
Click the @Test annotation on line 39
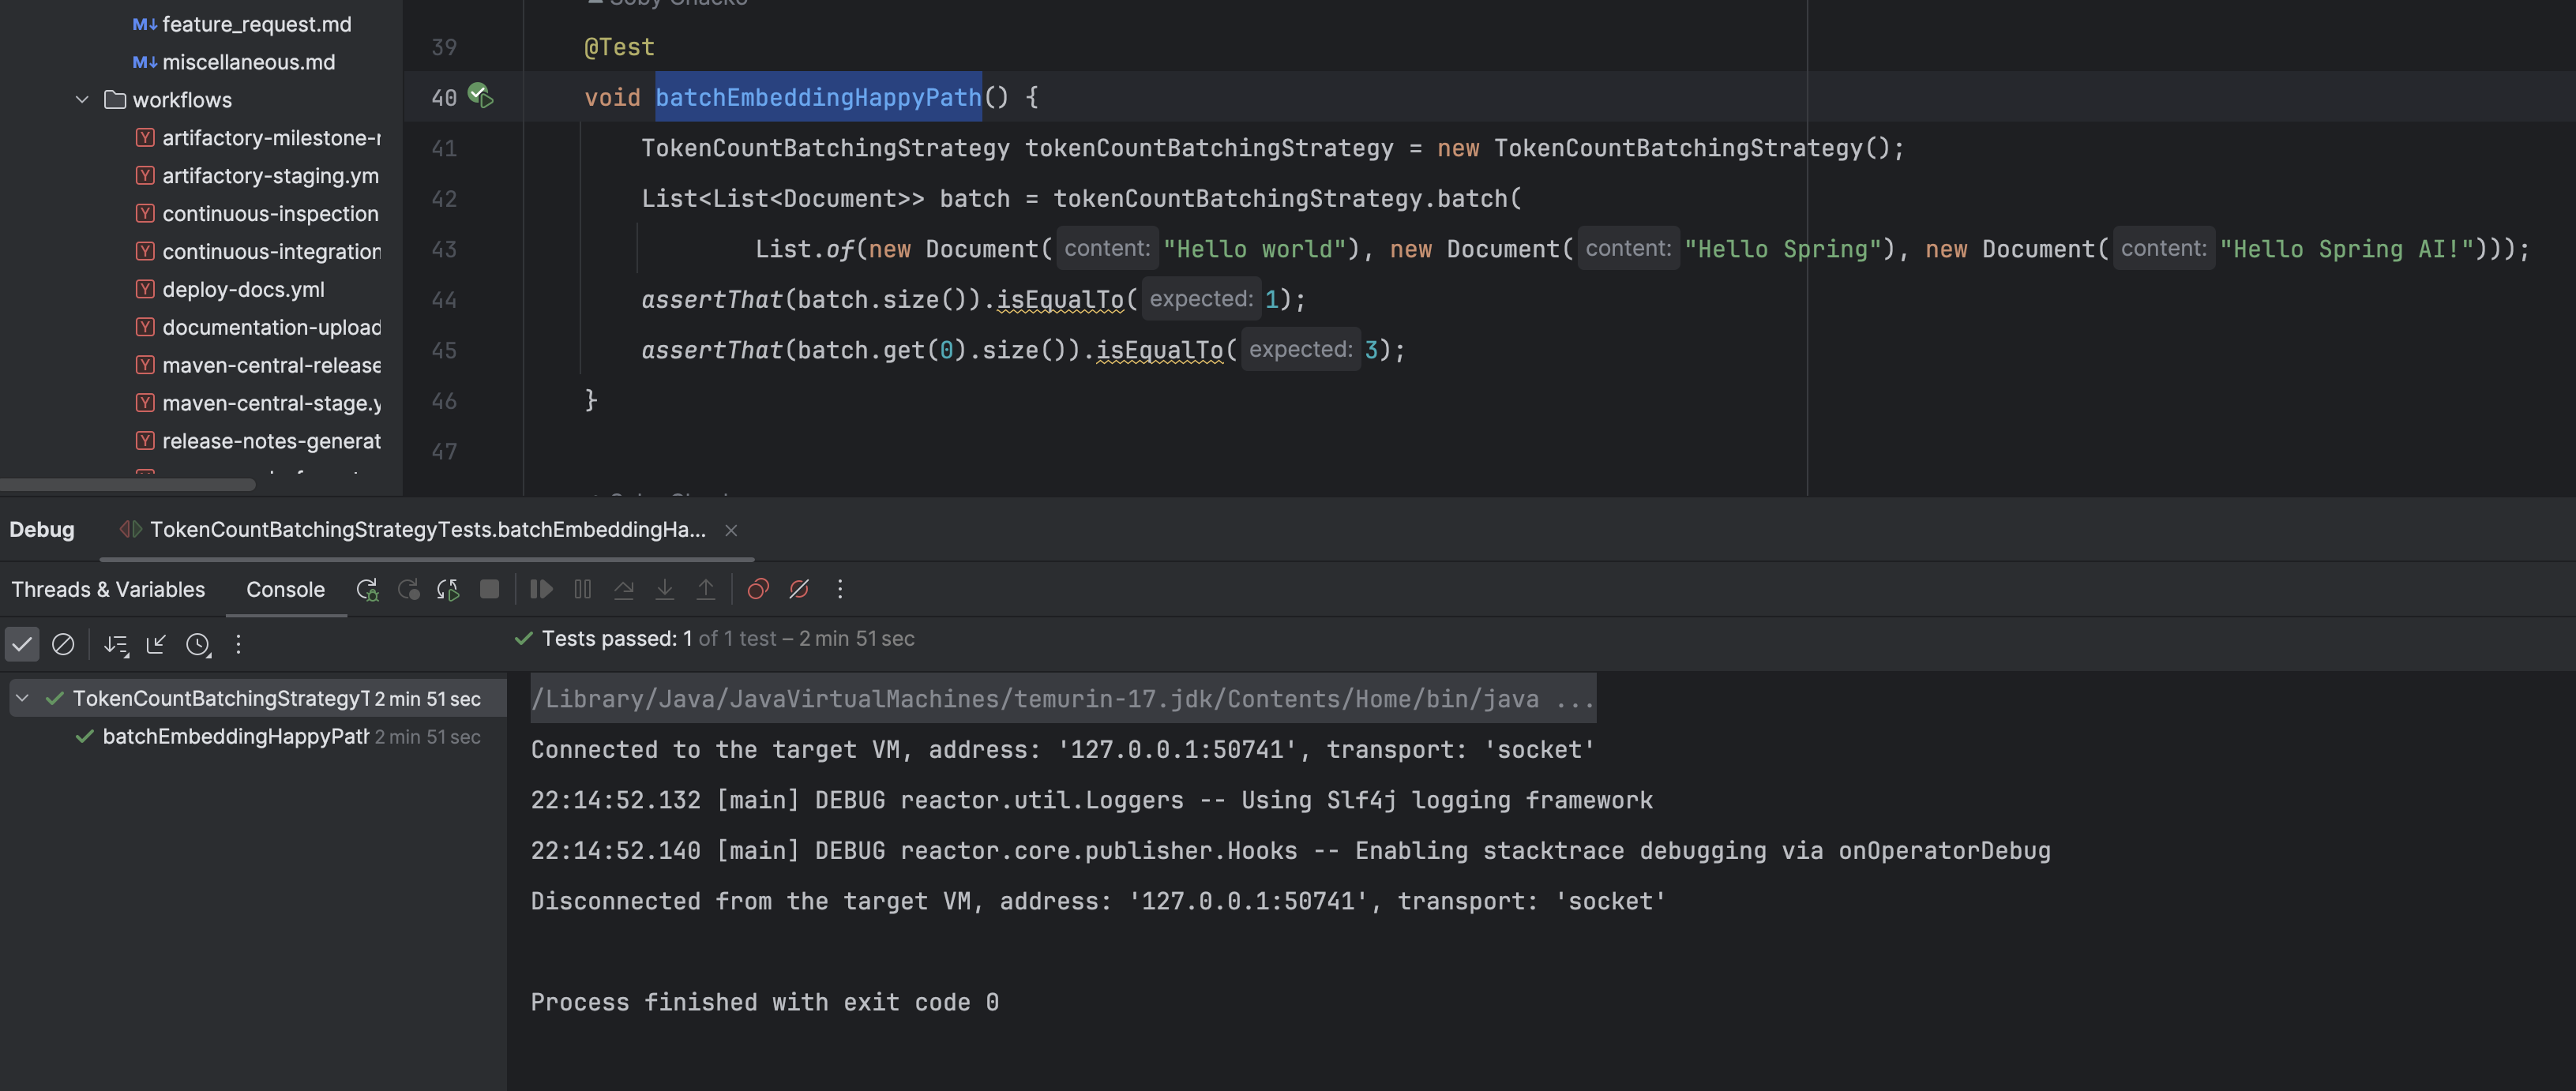(x=619, y=47)
